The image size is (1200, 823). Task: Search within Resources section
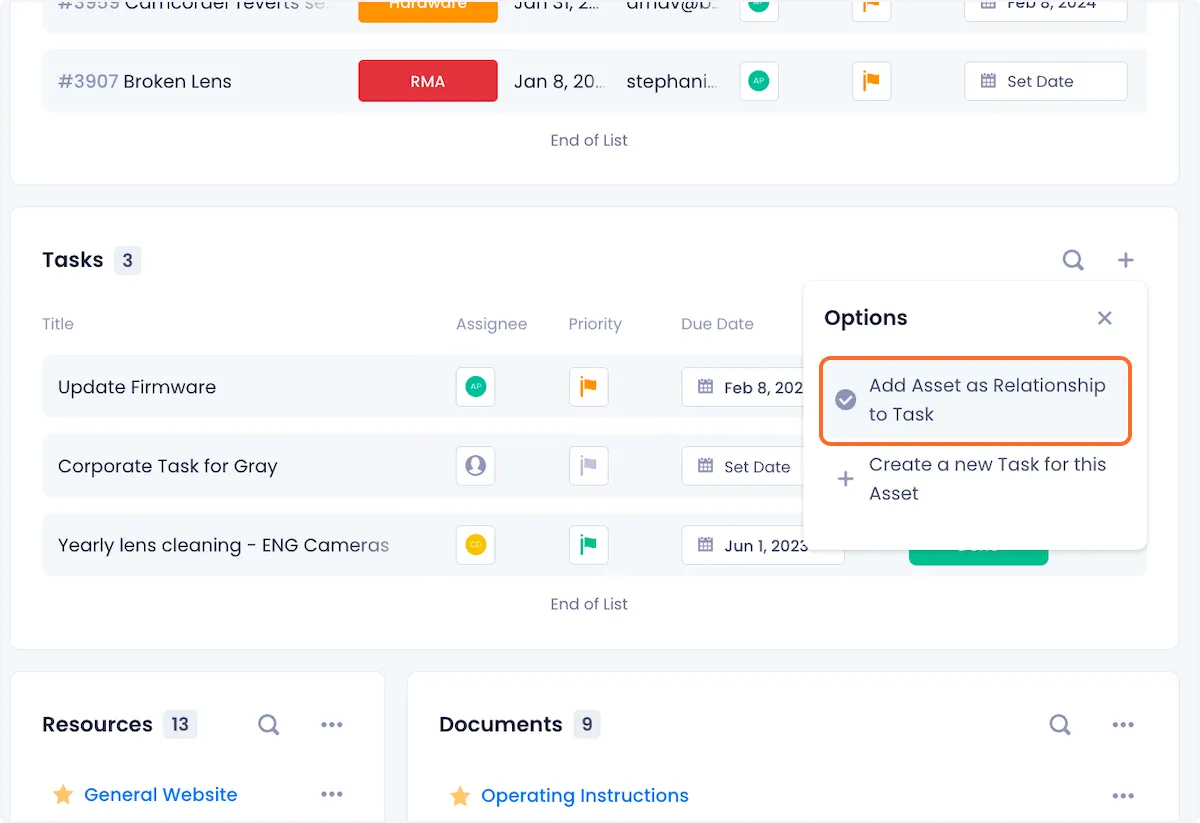(269, 724)
